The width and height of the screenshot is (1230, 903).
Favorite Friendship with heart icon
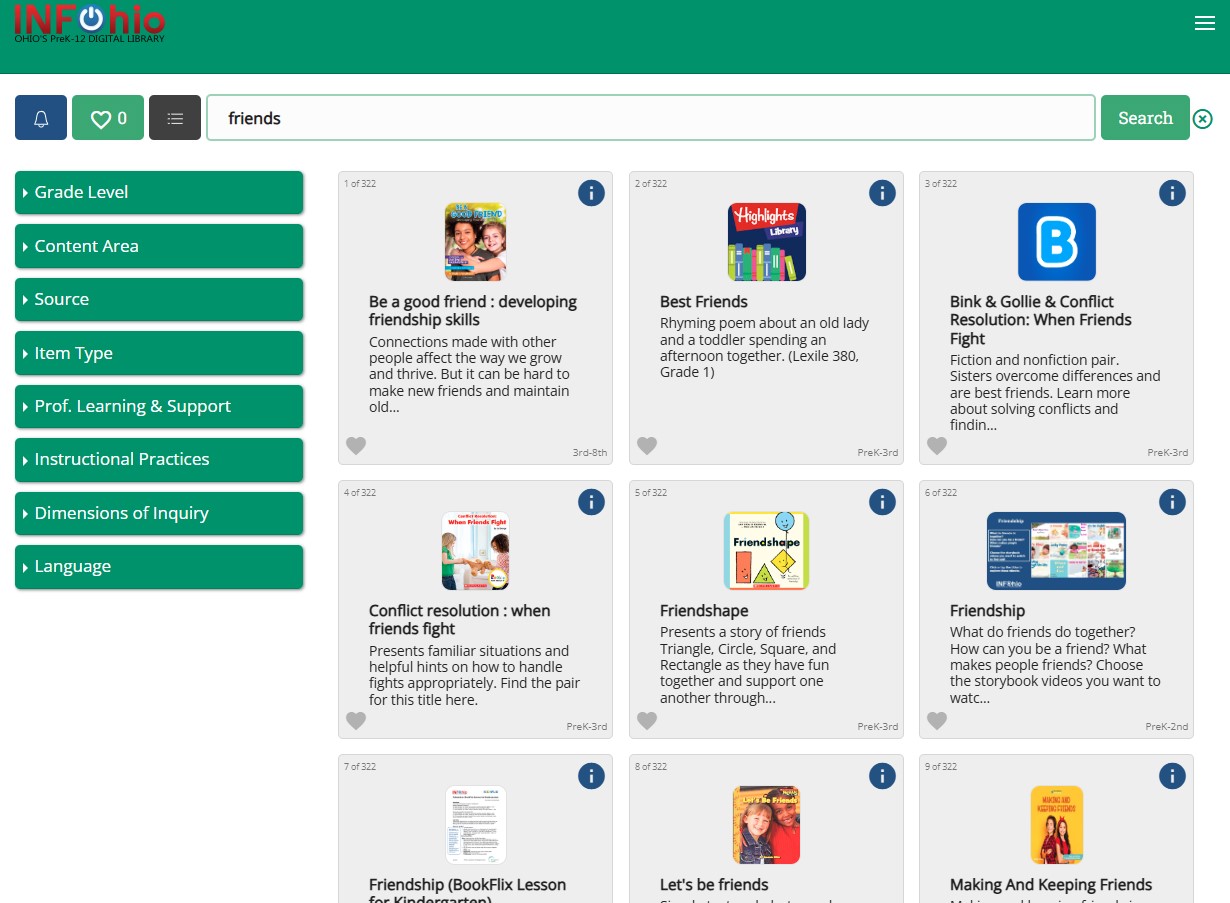pyautogui.click(x=937, y=721)
